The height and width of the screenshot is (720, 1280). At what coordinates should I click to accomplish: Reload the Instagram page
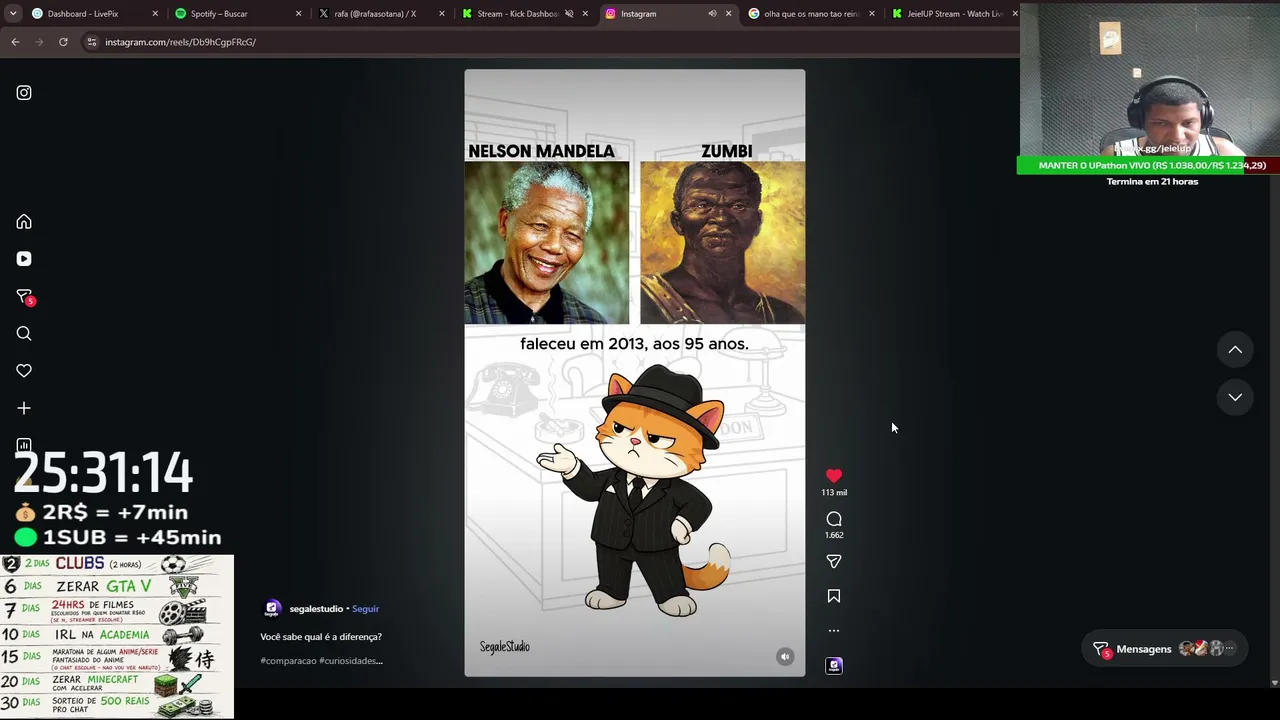(x=63, y=42)
